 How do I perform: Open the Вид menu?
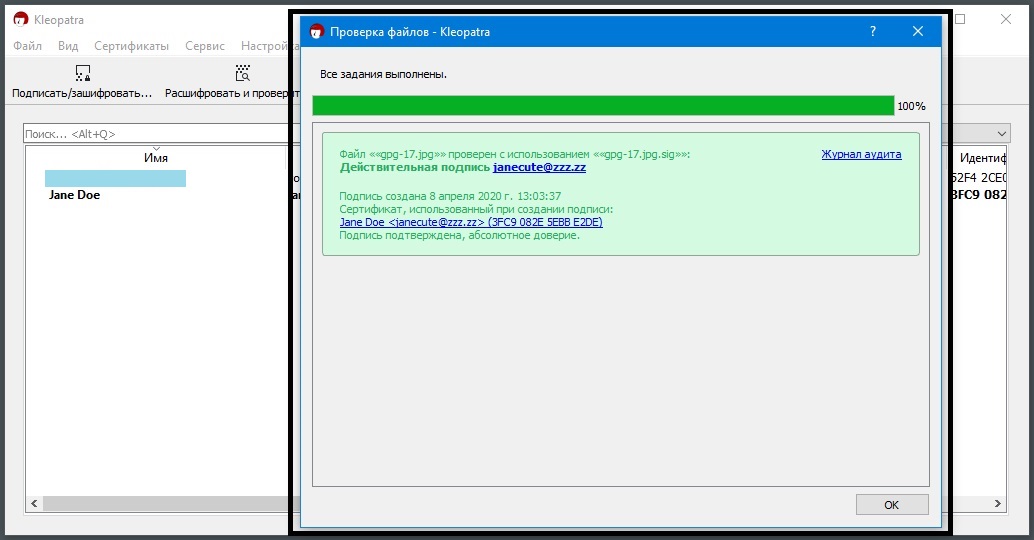[x=68, y=45]
